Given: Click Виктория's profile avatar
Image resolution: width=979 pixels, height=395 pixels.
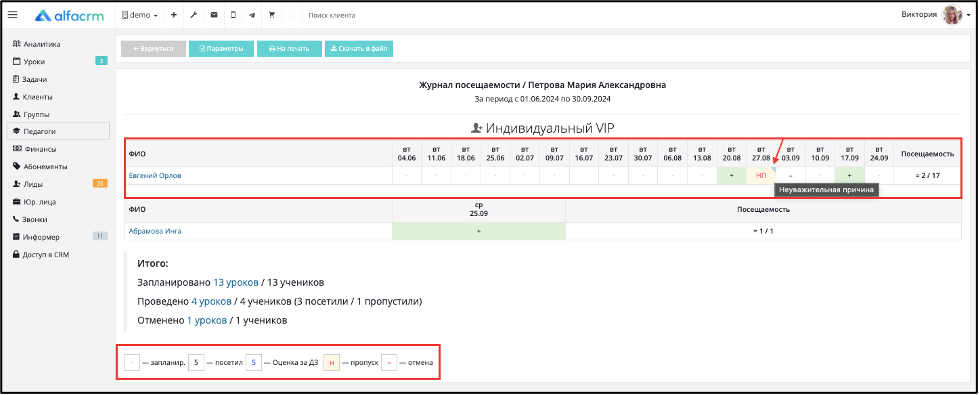Looking at the screenshot, I should (952, 15).
